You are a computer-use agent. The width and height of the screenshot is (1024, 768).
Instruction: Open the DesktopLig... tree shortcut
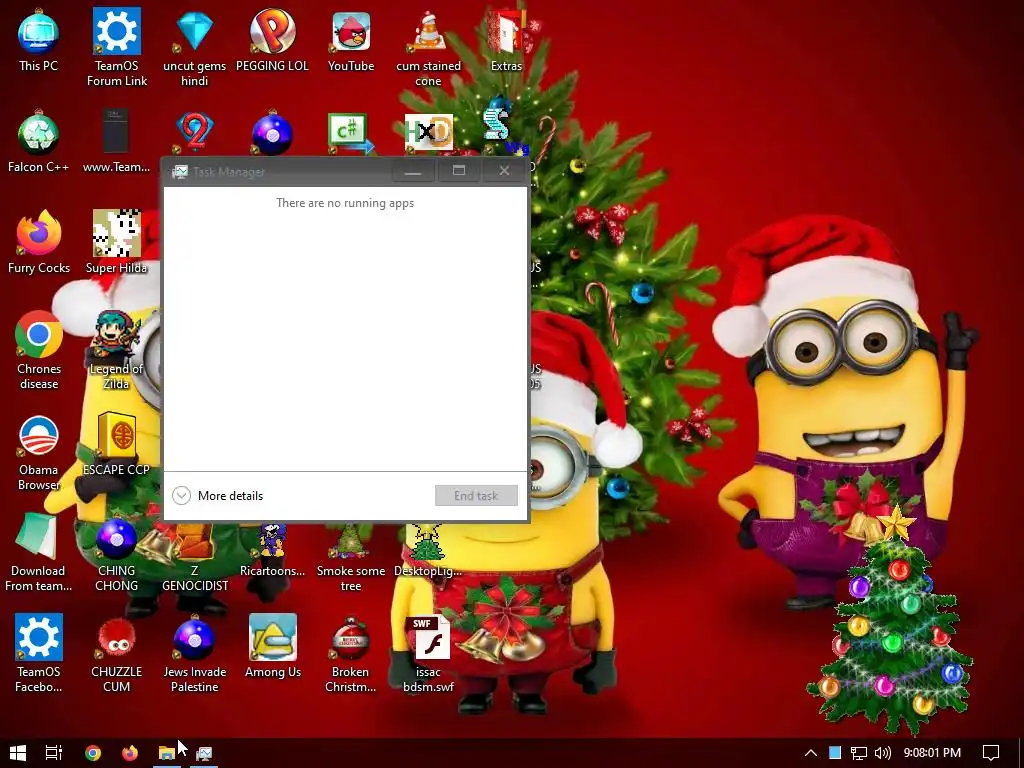click(x=428, y=552)
